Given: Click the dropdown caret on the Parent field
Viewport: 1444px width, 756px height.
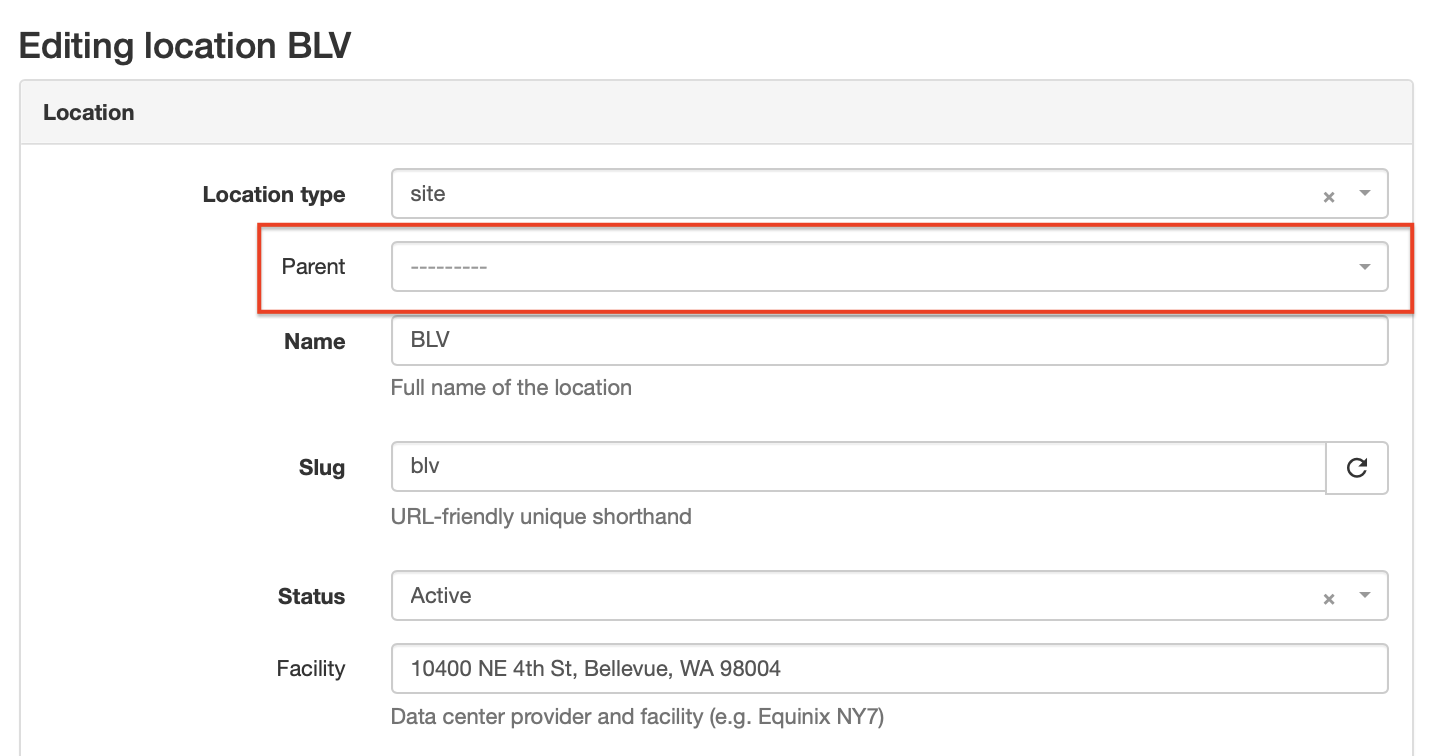Looking at the screenshot, I should click(x=1364, y=266).
